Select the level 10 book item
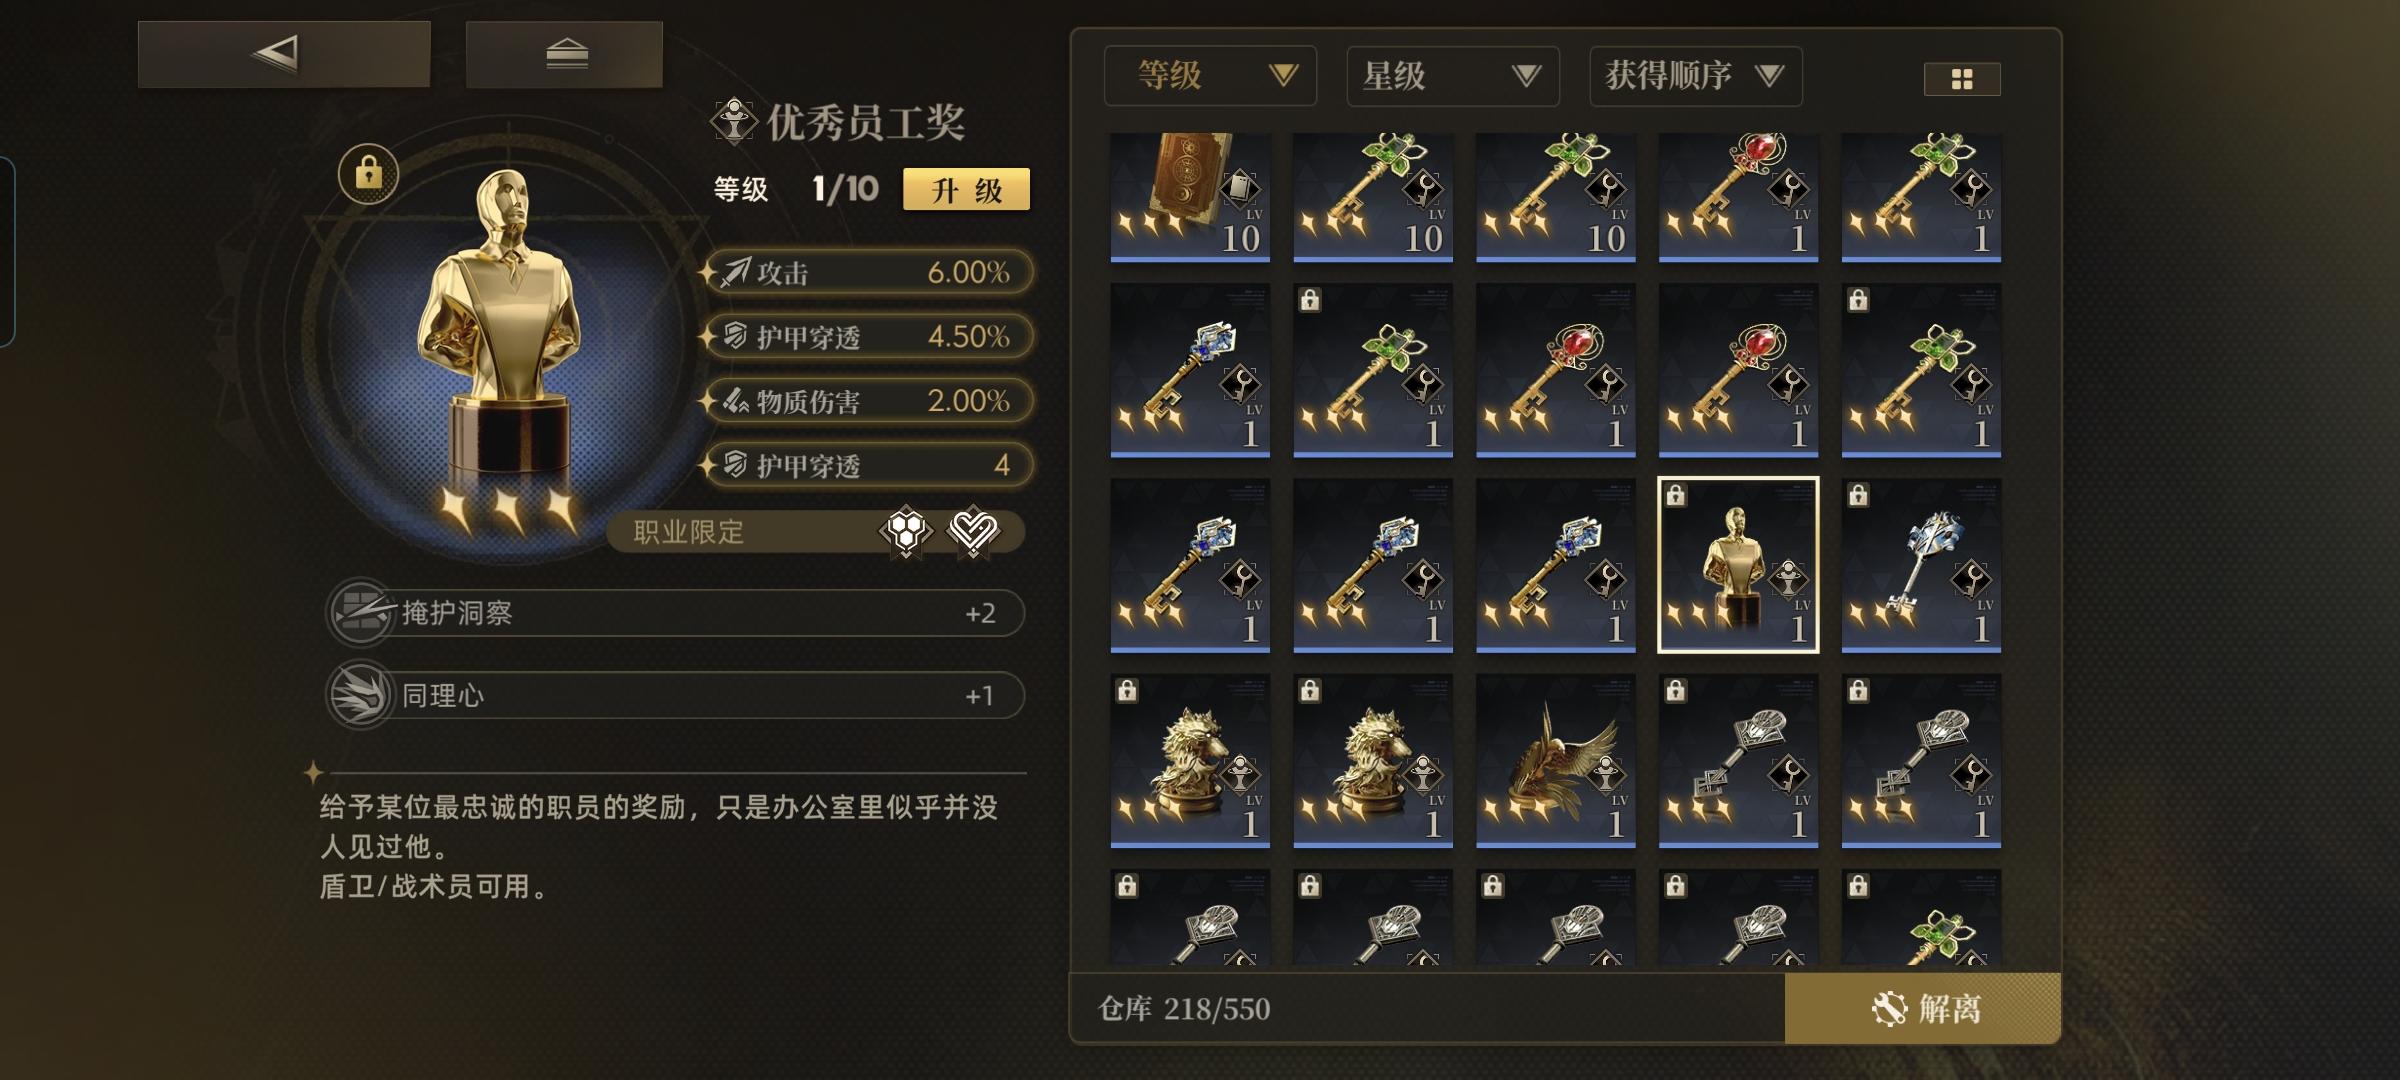2400x1080 pixels. click(x=1190, y=197)
